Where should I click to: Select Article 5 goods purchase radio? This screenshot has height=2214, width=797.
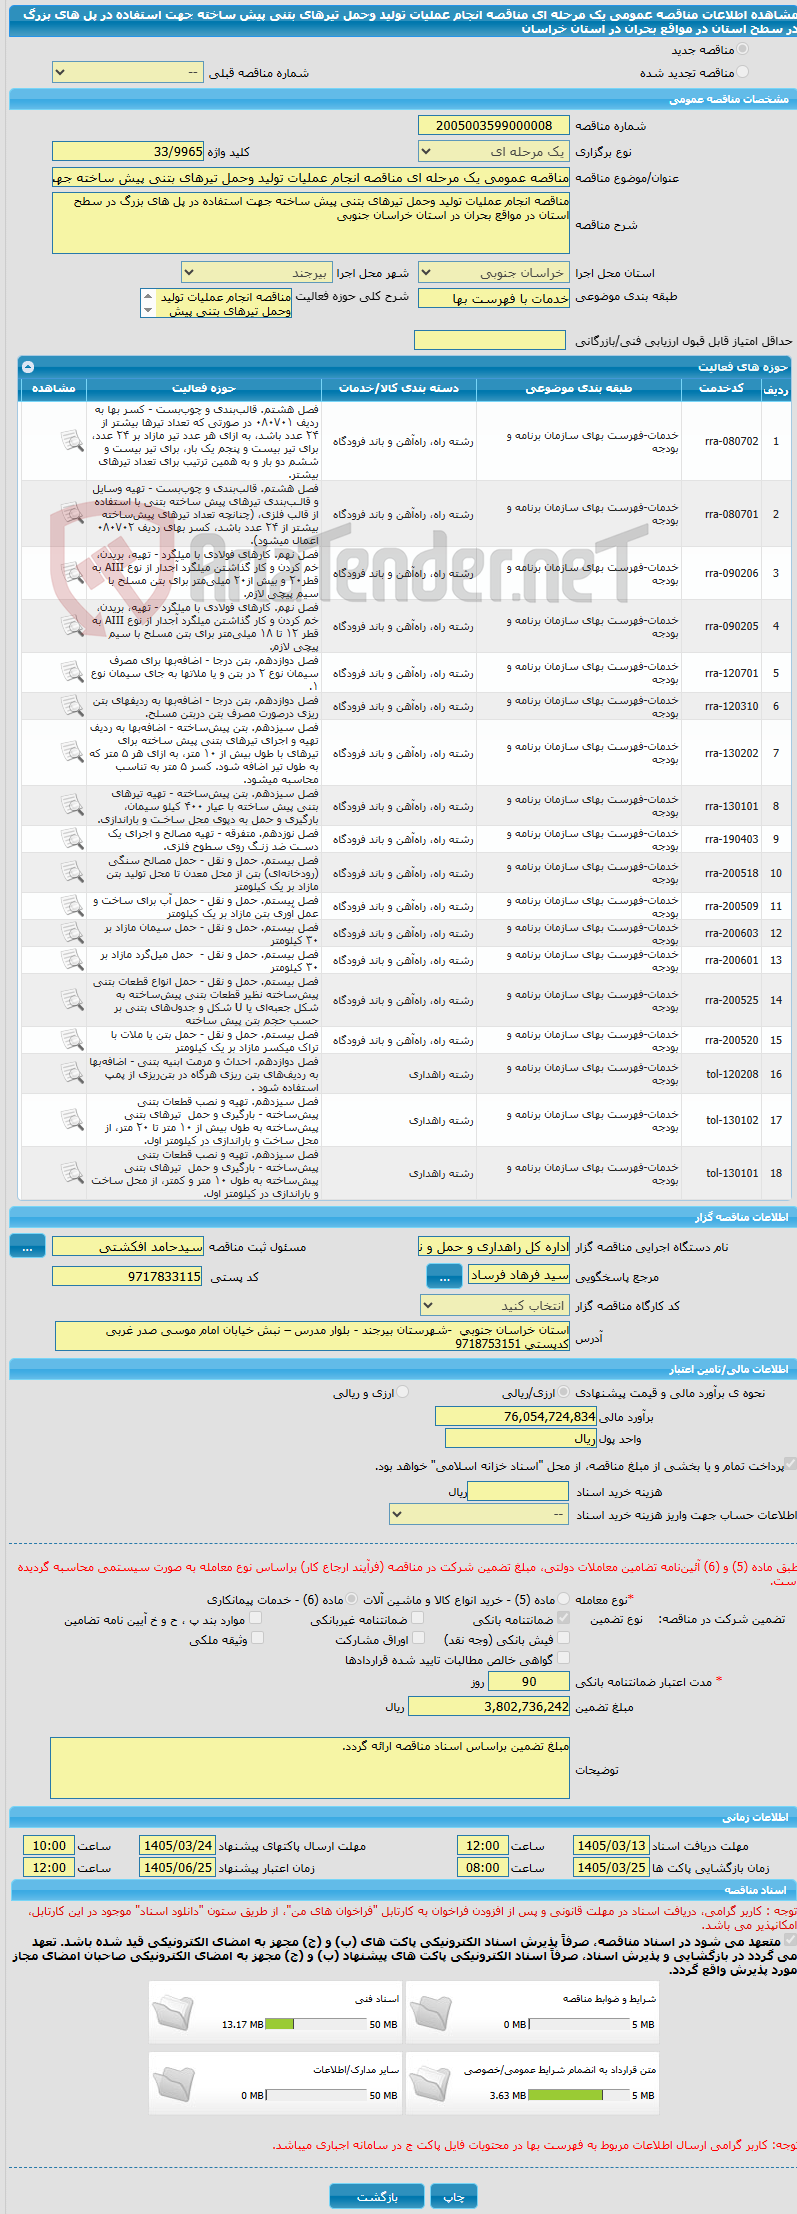[x=564, y=1599]
